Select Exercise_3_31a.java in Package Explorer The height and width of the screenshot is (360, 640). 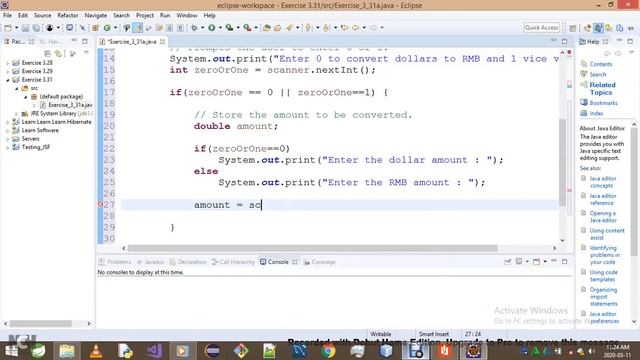click(66, 105)
